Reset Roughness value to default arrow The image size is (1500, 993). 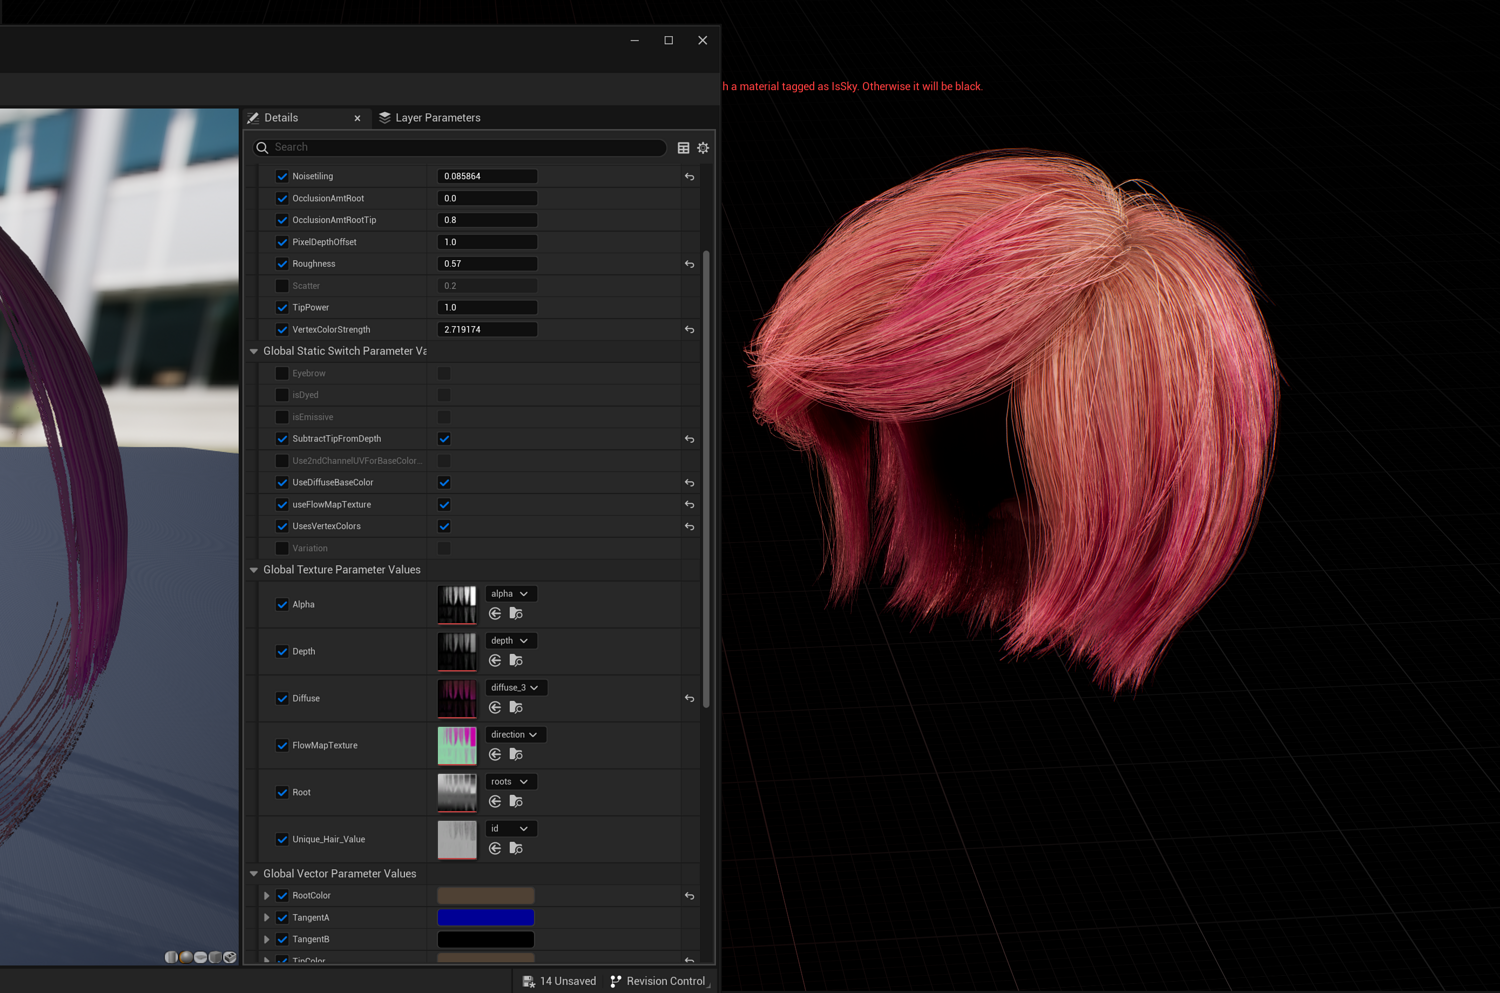(689, 264)
